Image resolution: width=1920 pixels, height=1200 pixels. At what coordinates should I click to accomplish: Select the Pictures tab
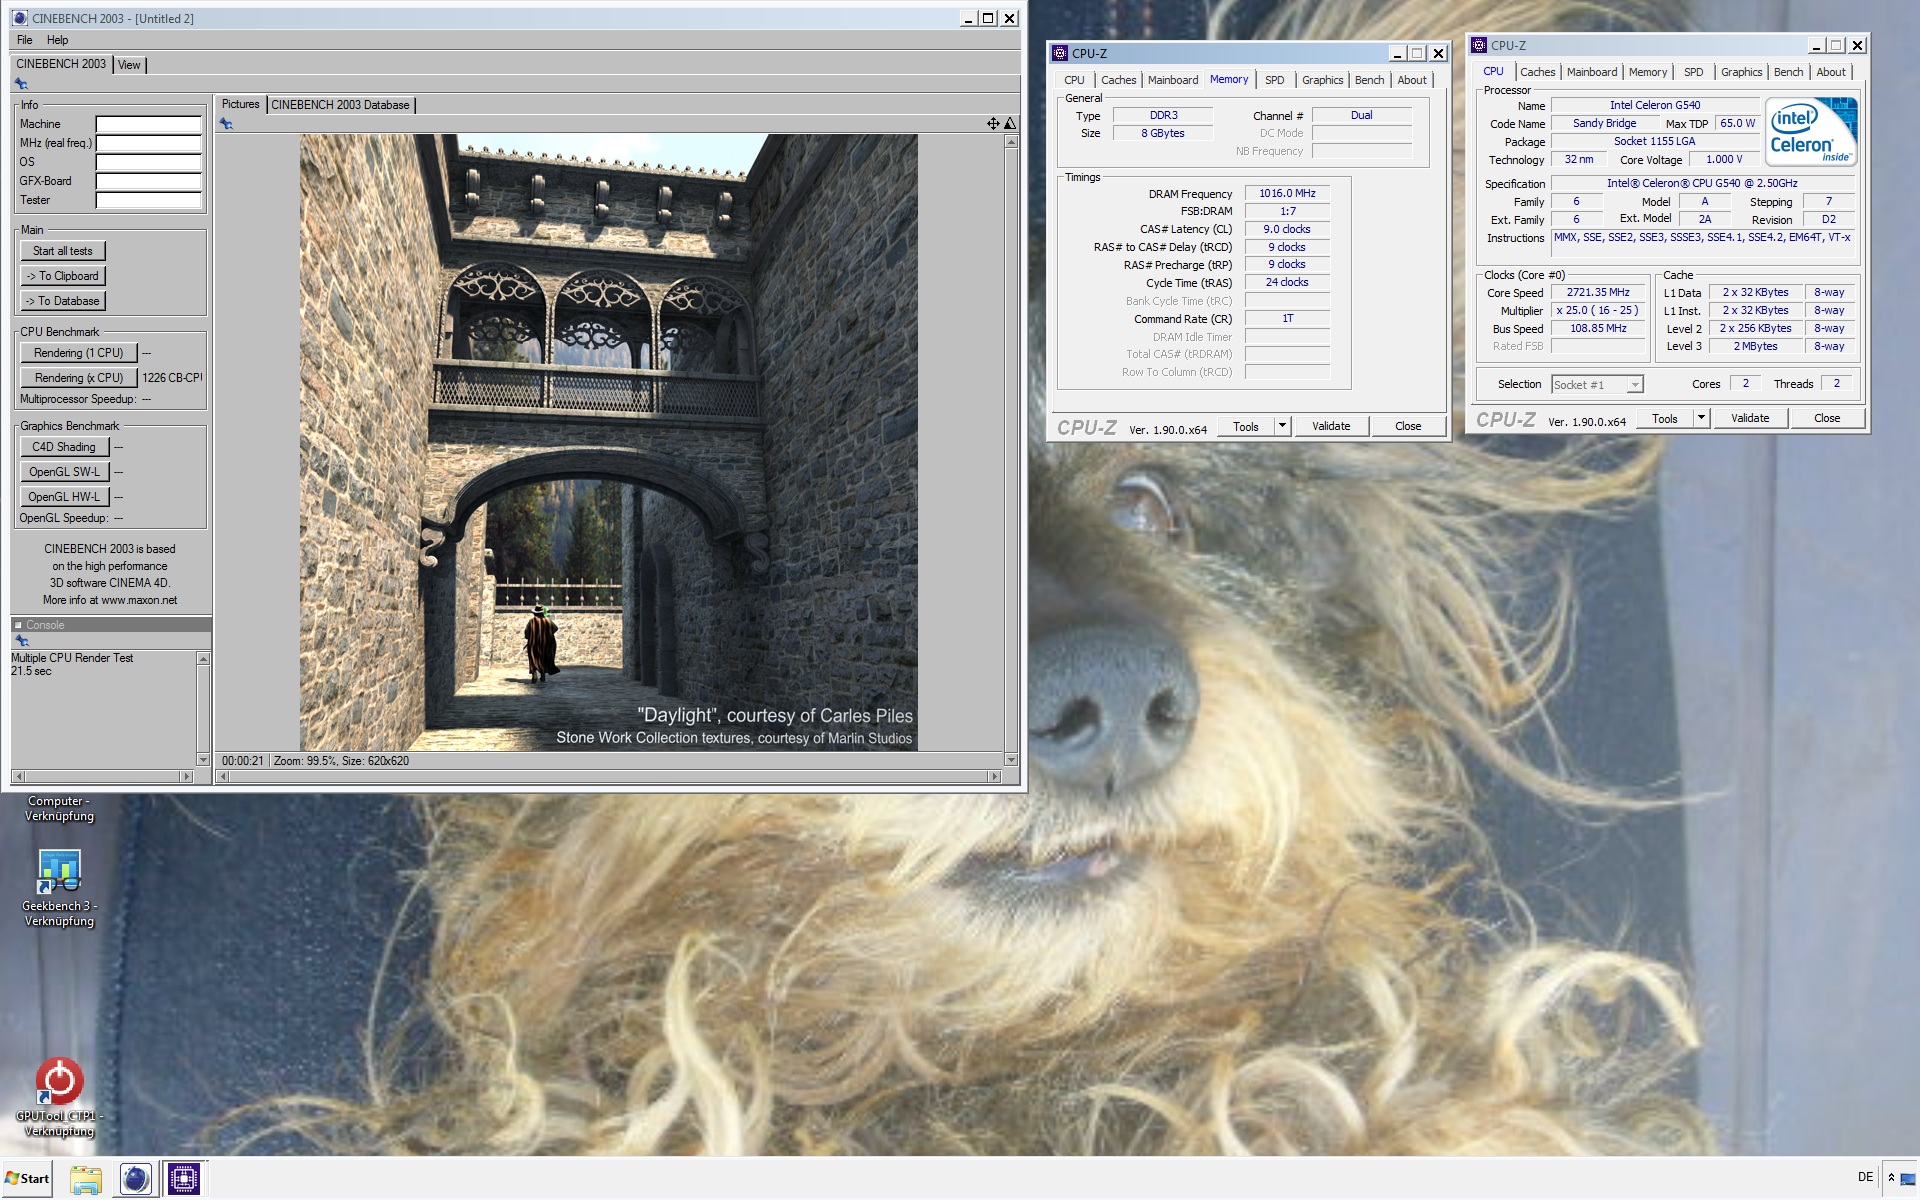coord(240,104)
